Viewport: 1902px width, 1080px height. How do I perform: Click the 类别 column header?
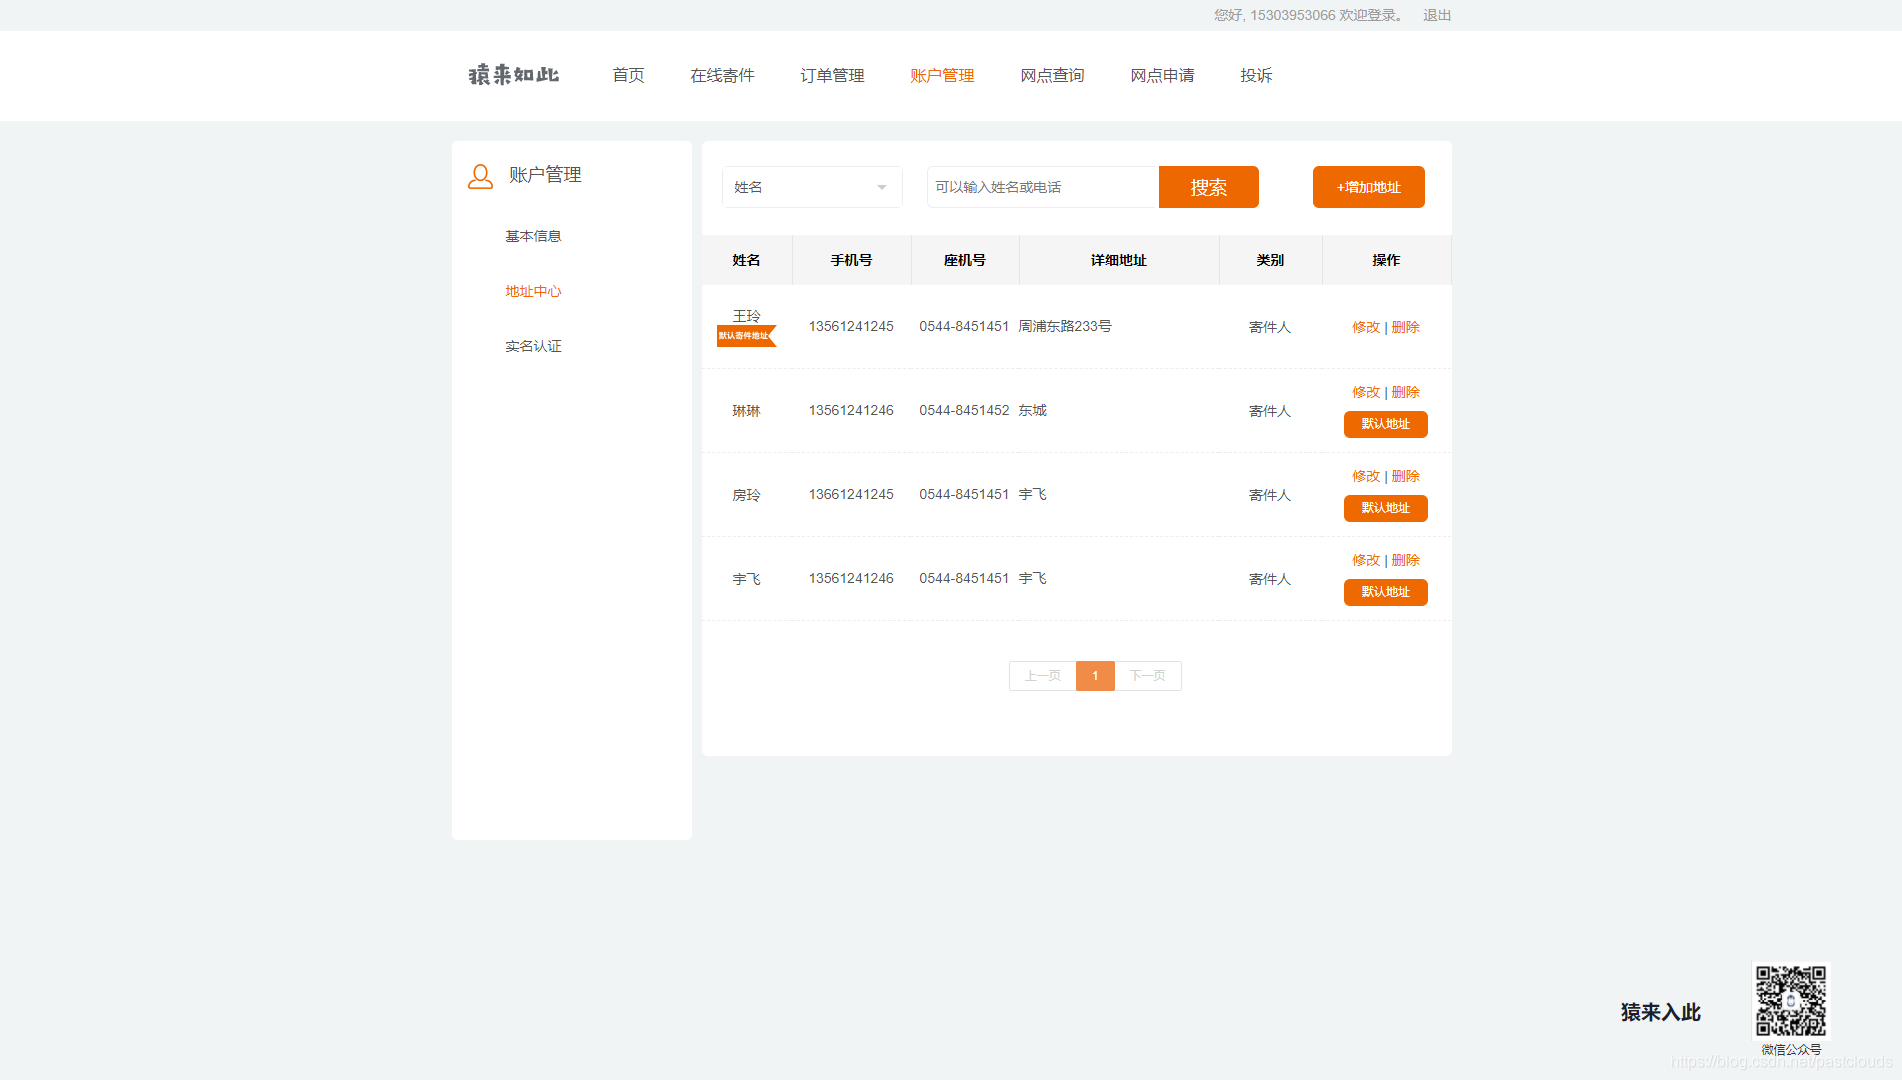[1270, 260]
